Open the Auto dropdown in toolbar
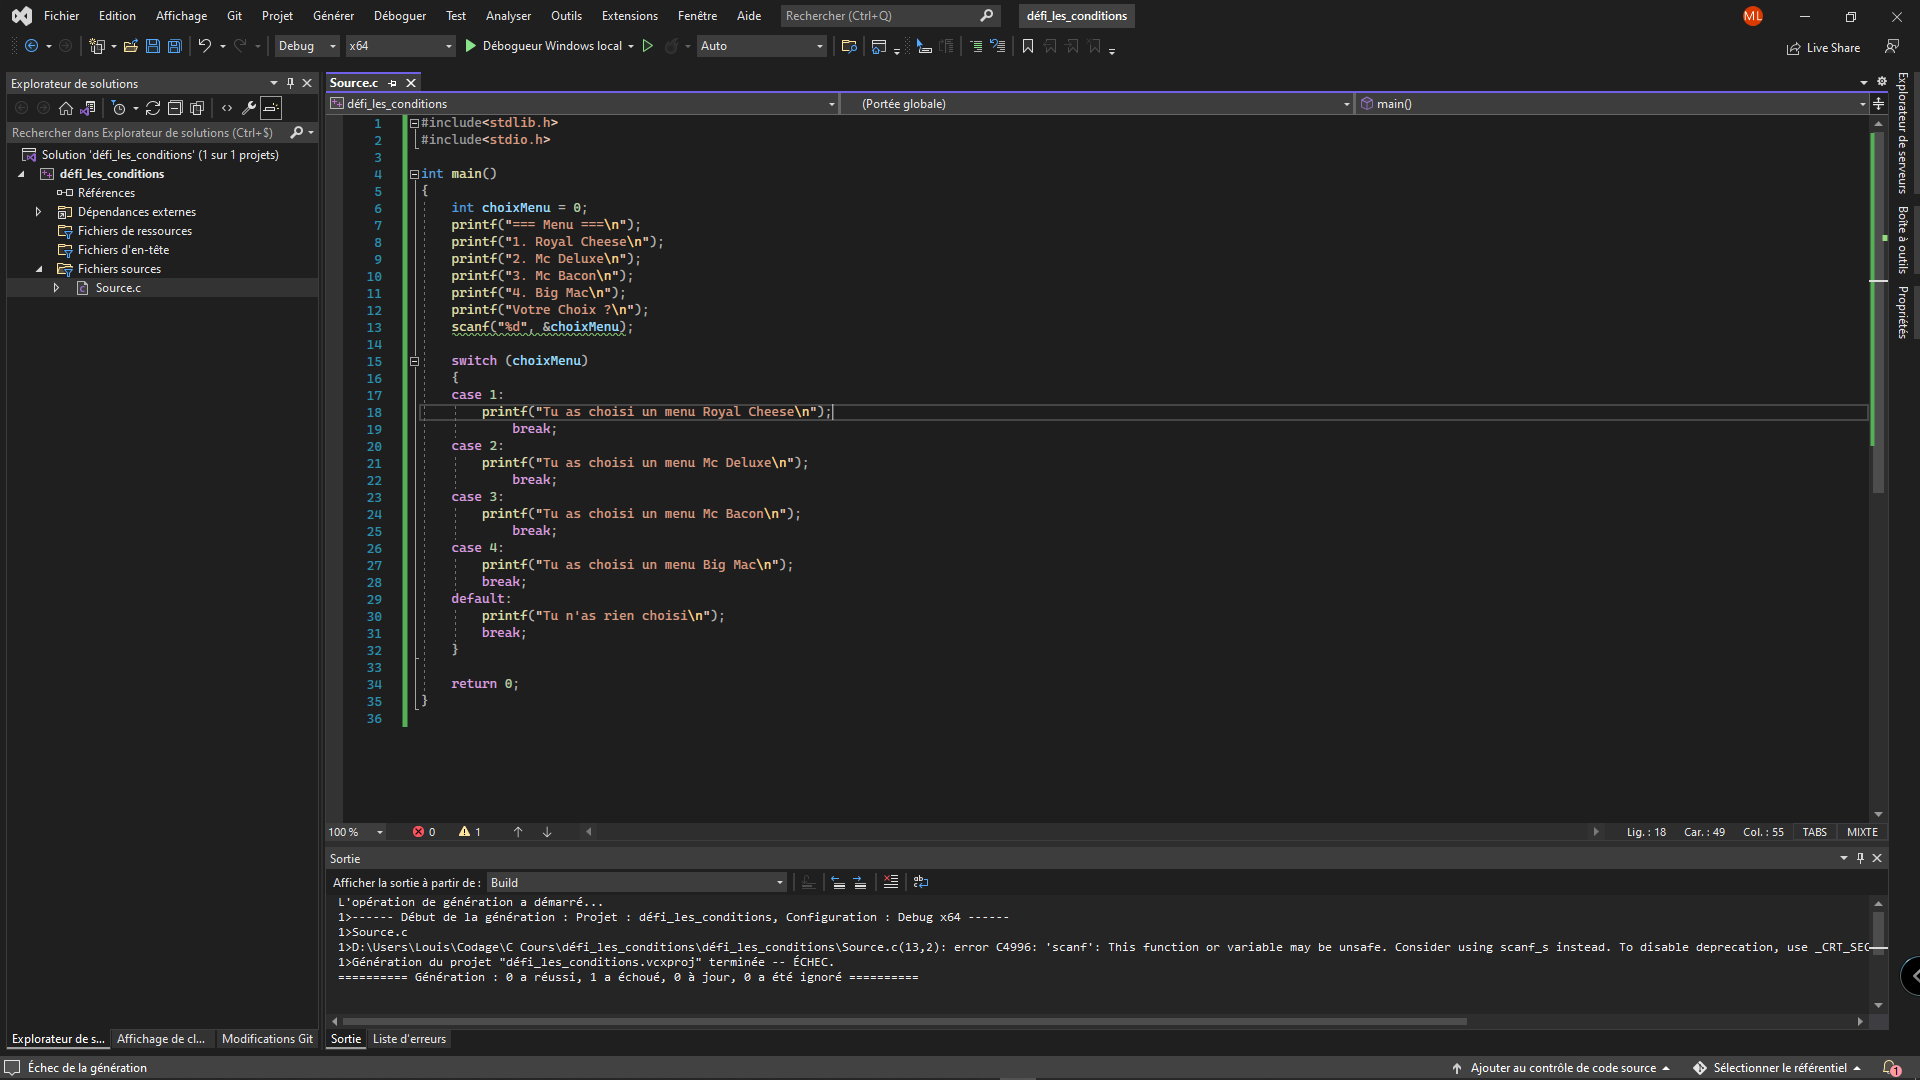This screenshot has width=1920, height=1080. pyautogui.click(x=762, y=46)
